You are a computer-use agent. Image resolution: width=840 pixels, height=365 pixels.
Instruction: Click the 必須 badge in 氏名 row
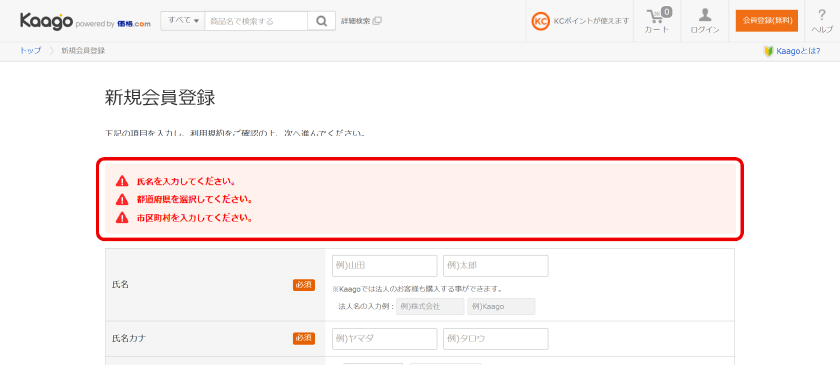[304, 285]
